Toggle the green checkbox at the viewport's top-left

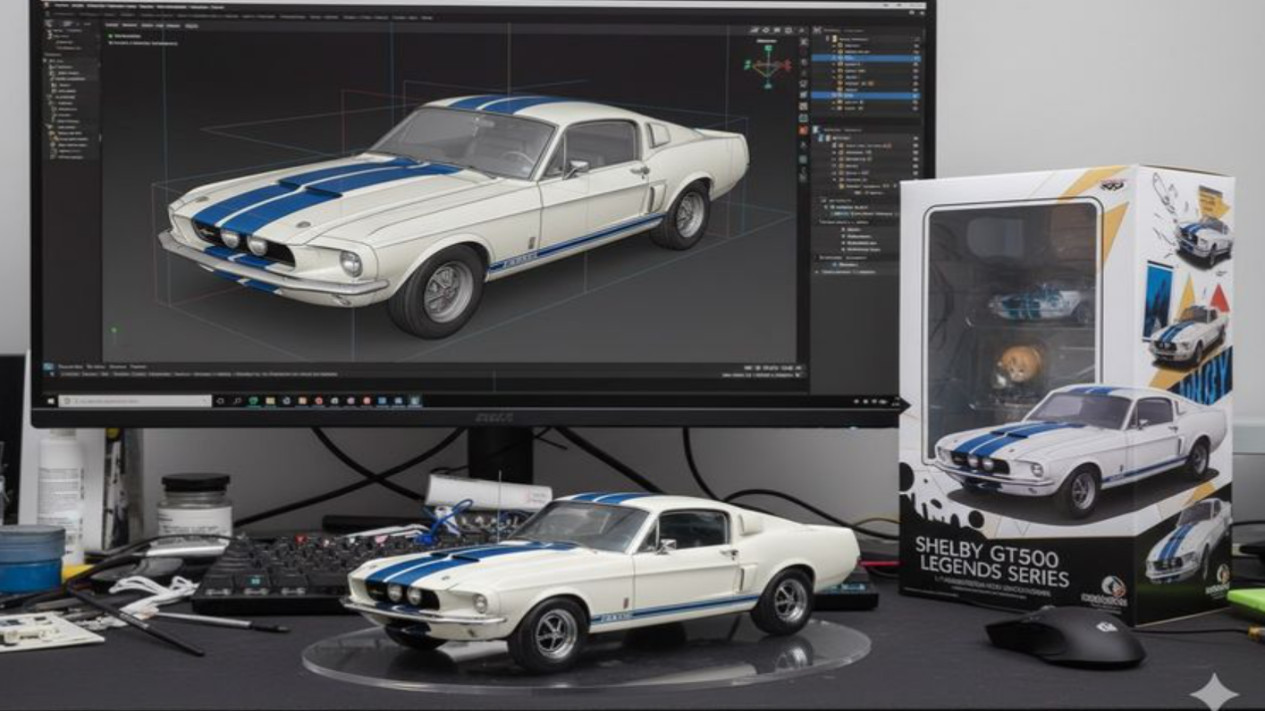[x=110, y=36]
